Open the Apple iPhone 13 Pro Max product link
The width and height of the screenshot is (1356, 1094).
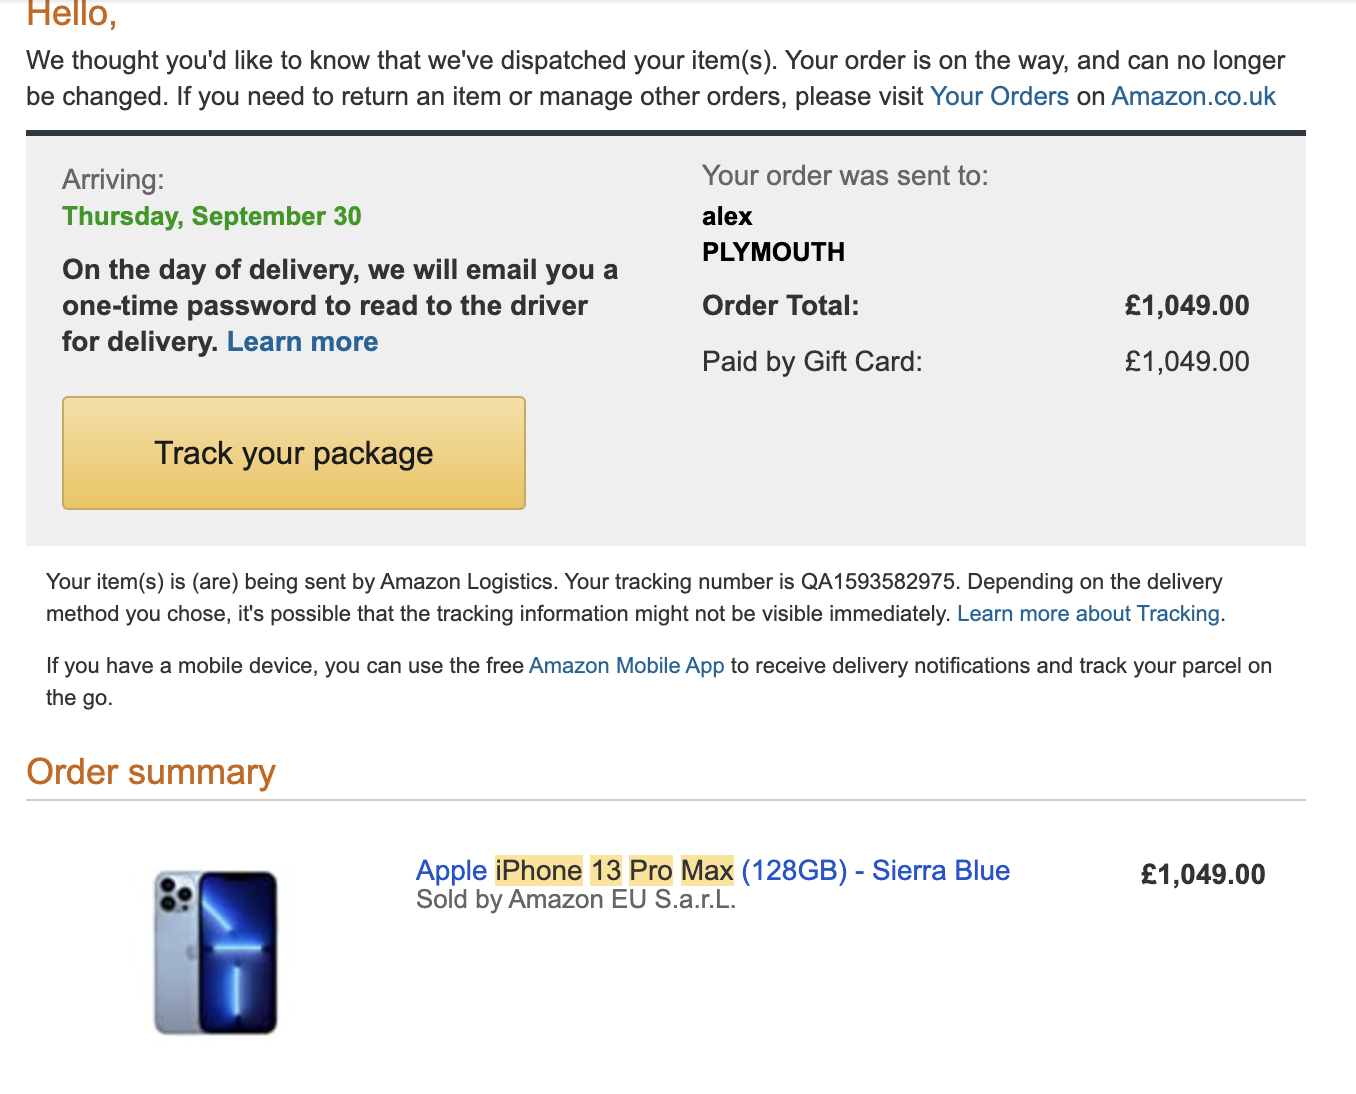click(x=712, y=871)
